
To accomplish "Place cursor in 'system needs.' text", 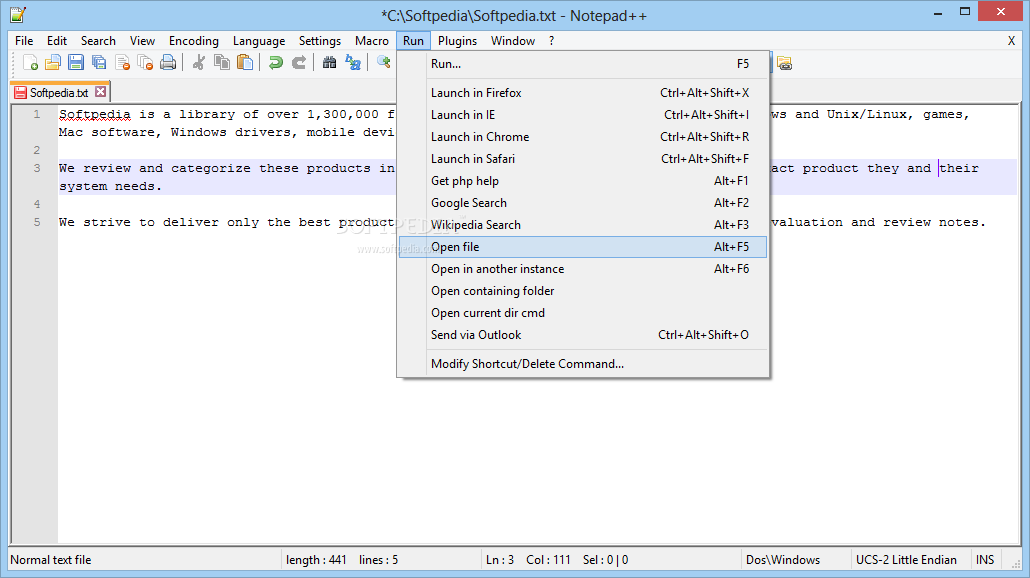I will pos(110,187).
